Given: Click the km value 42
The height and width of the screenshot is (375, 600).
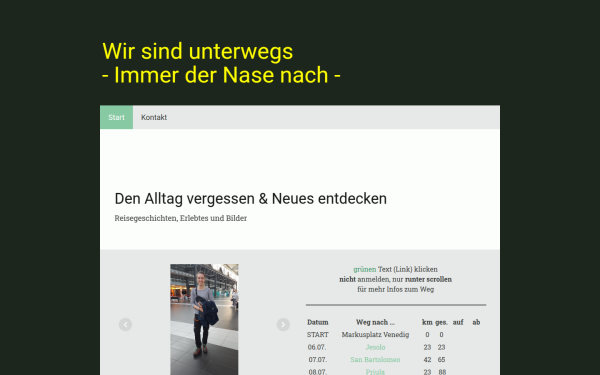Looking at the screenshot, I should point(427,360).
